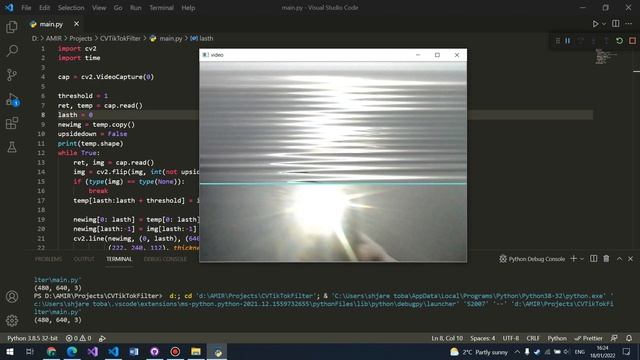
Task: Maximize the video OpenCV window
Action: pos(437,55)
